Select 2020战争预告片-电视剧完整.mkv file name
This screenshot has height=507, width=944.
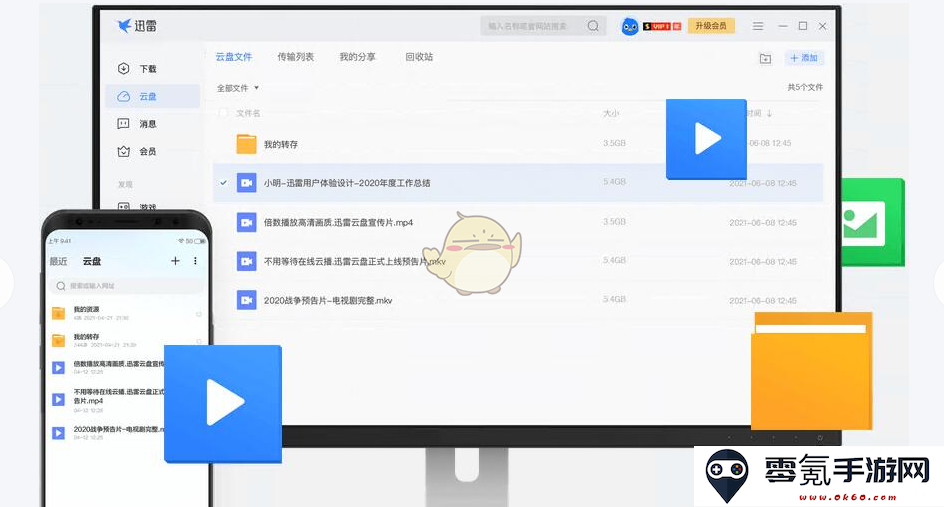coord(328,300)
